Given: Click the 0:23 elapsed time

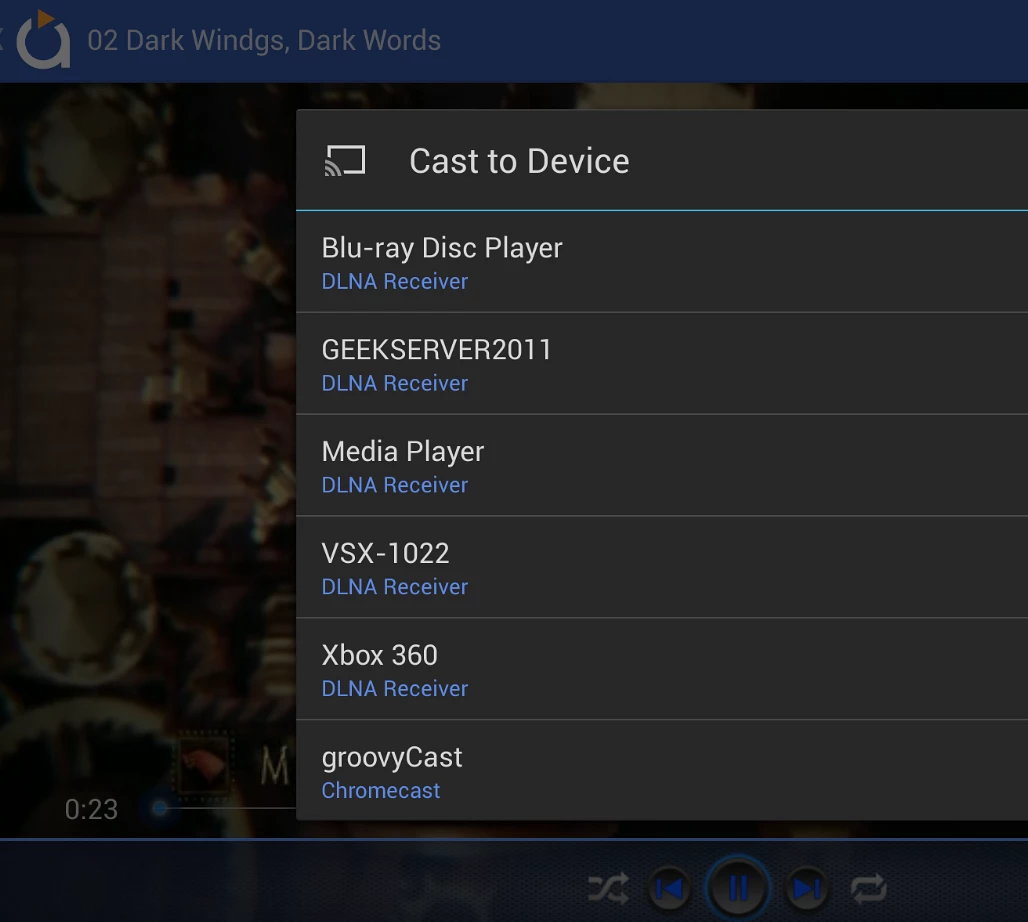Looking at the screenshot, I should [91, 809].
